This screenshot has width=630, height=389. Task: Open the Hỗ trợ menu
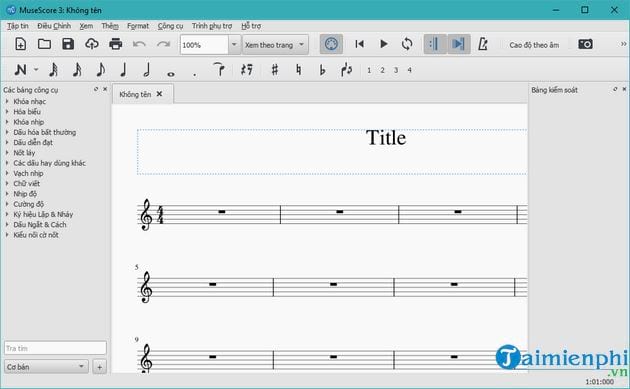251,26
